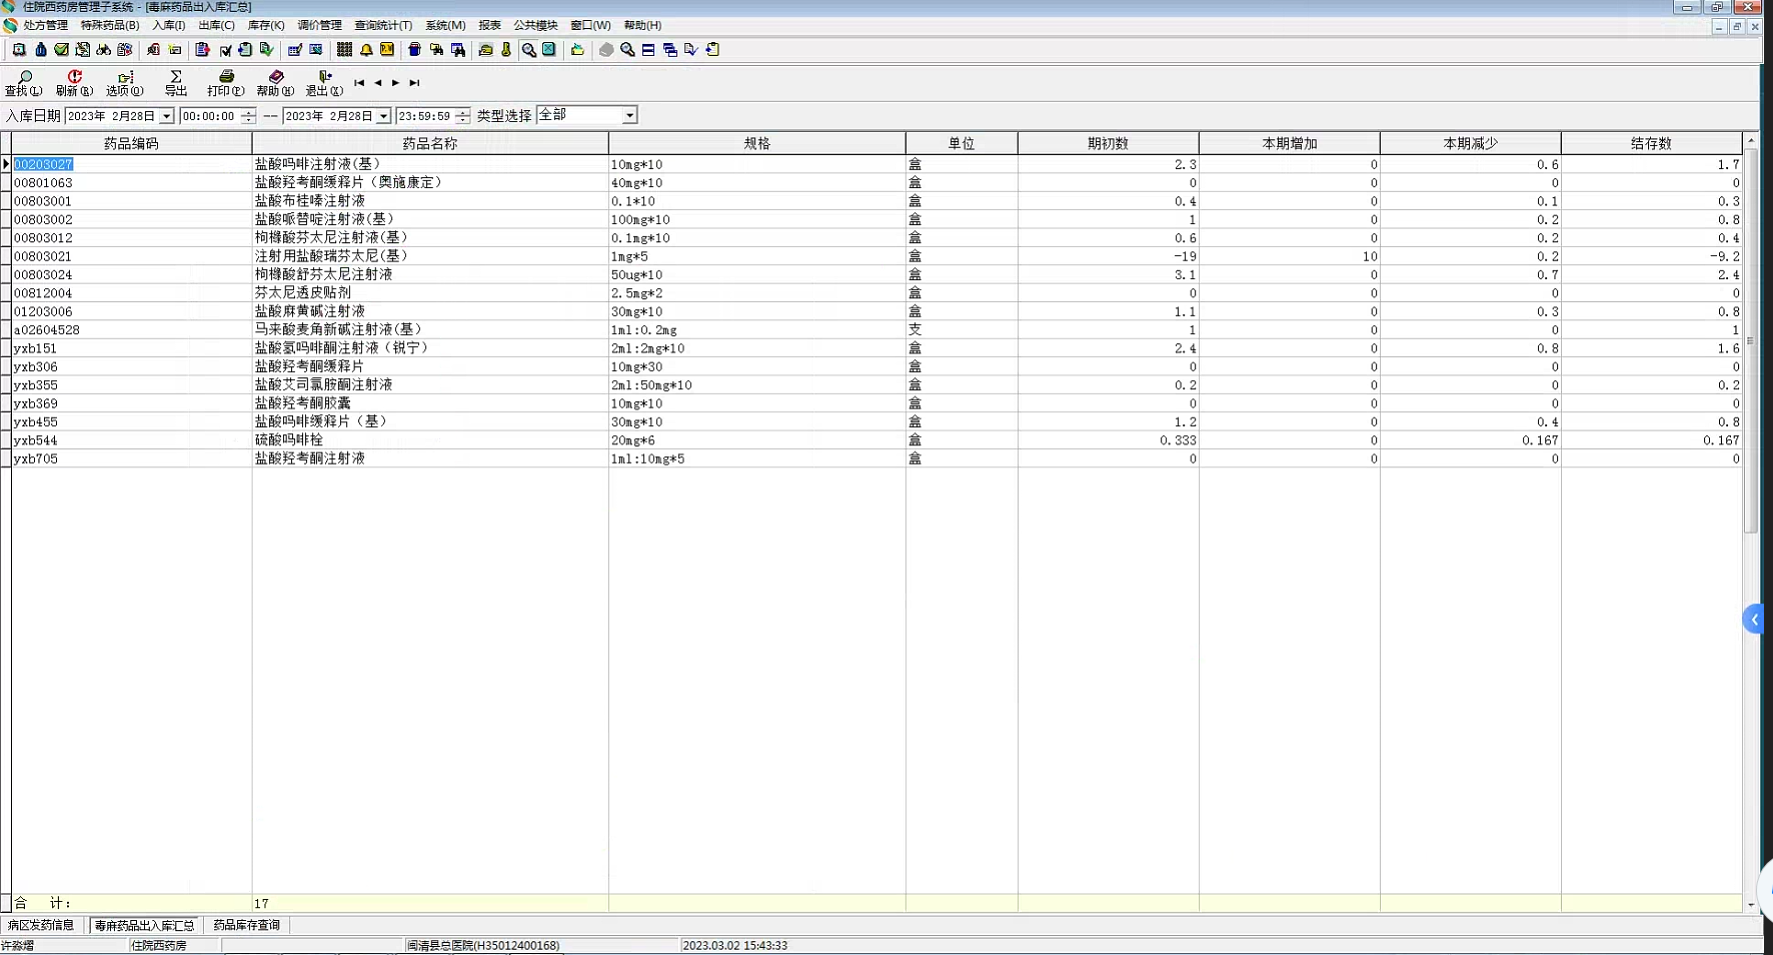This screenshot has width=1773, height=955.
Task: Click the 2ml:50mg*10 specification cell
Action: pyautogui.click(x=757, y=385)
